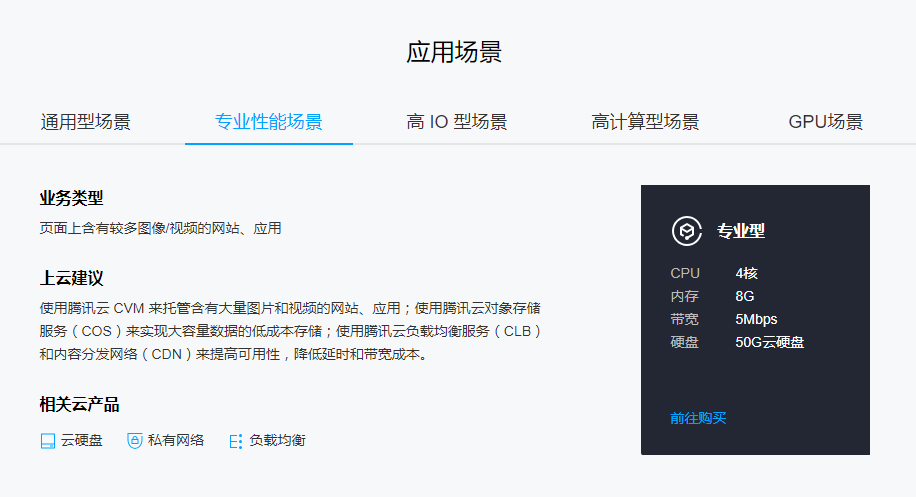The height and width of the screenshot is (497, 916).
Task: Click the 上云建议 heading
Action: [71, 278]
